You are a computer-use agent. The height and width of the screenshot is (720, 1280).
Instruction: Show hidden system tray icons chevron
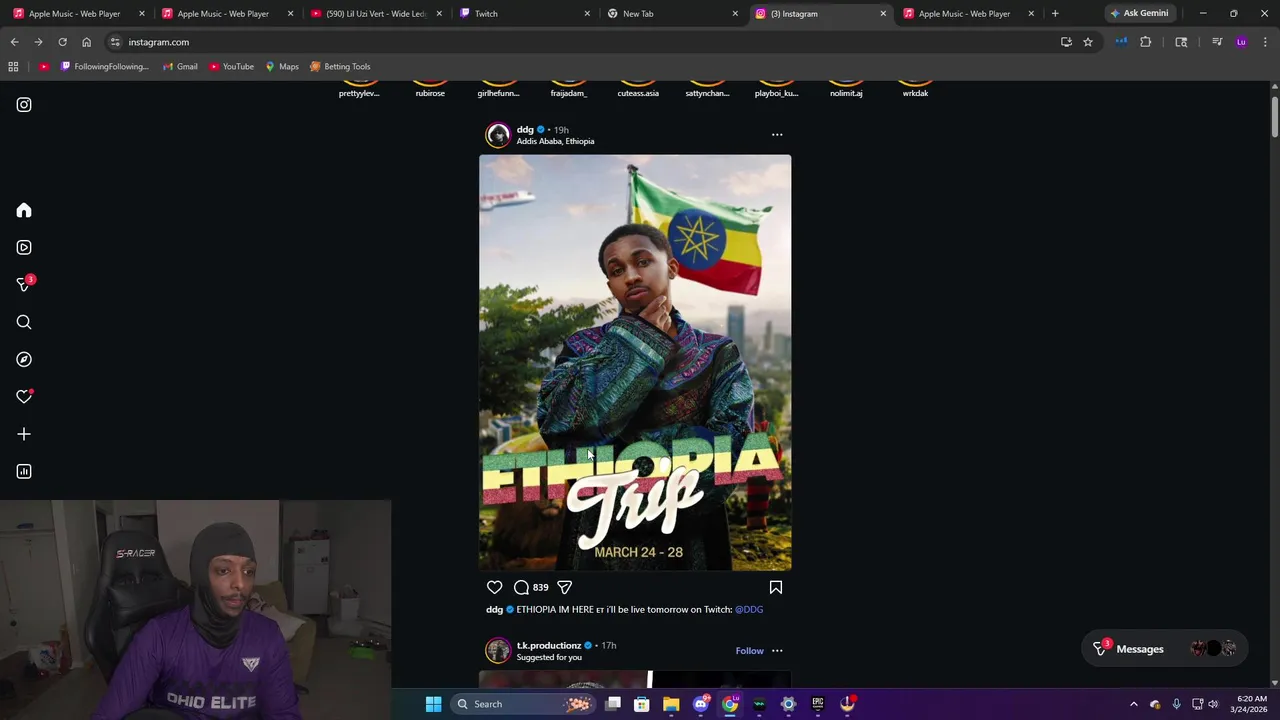1133,704
